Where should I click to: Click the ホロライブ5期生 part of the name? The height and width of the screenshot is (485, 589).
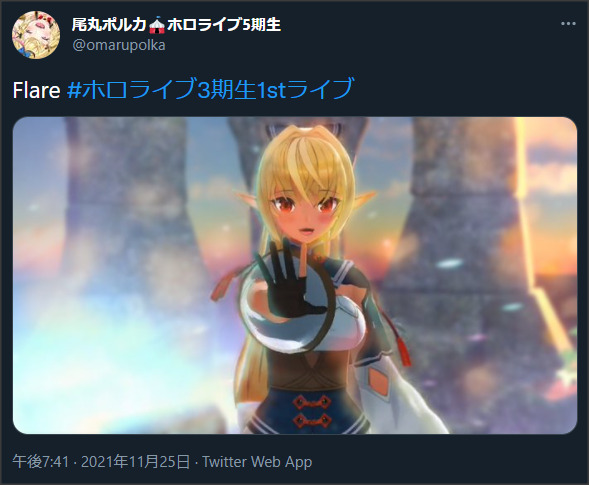224,25
